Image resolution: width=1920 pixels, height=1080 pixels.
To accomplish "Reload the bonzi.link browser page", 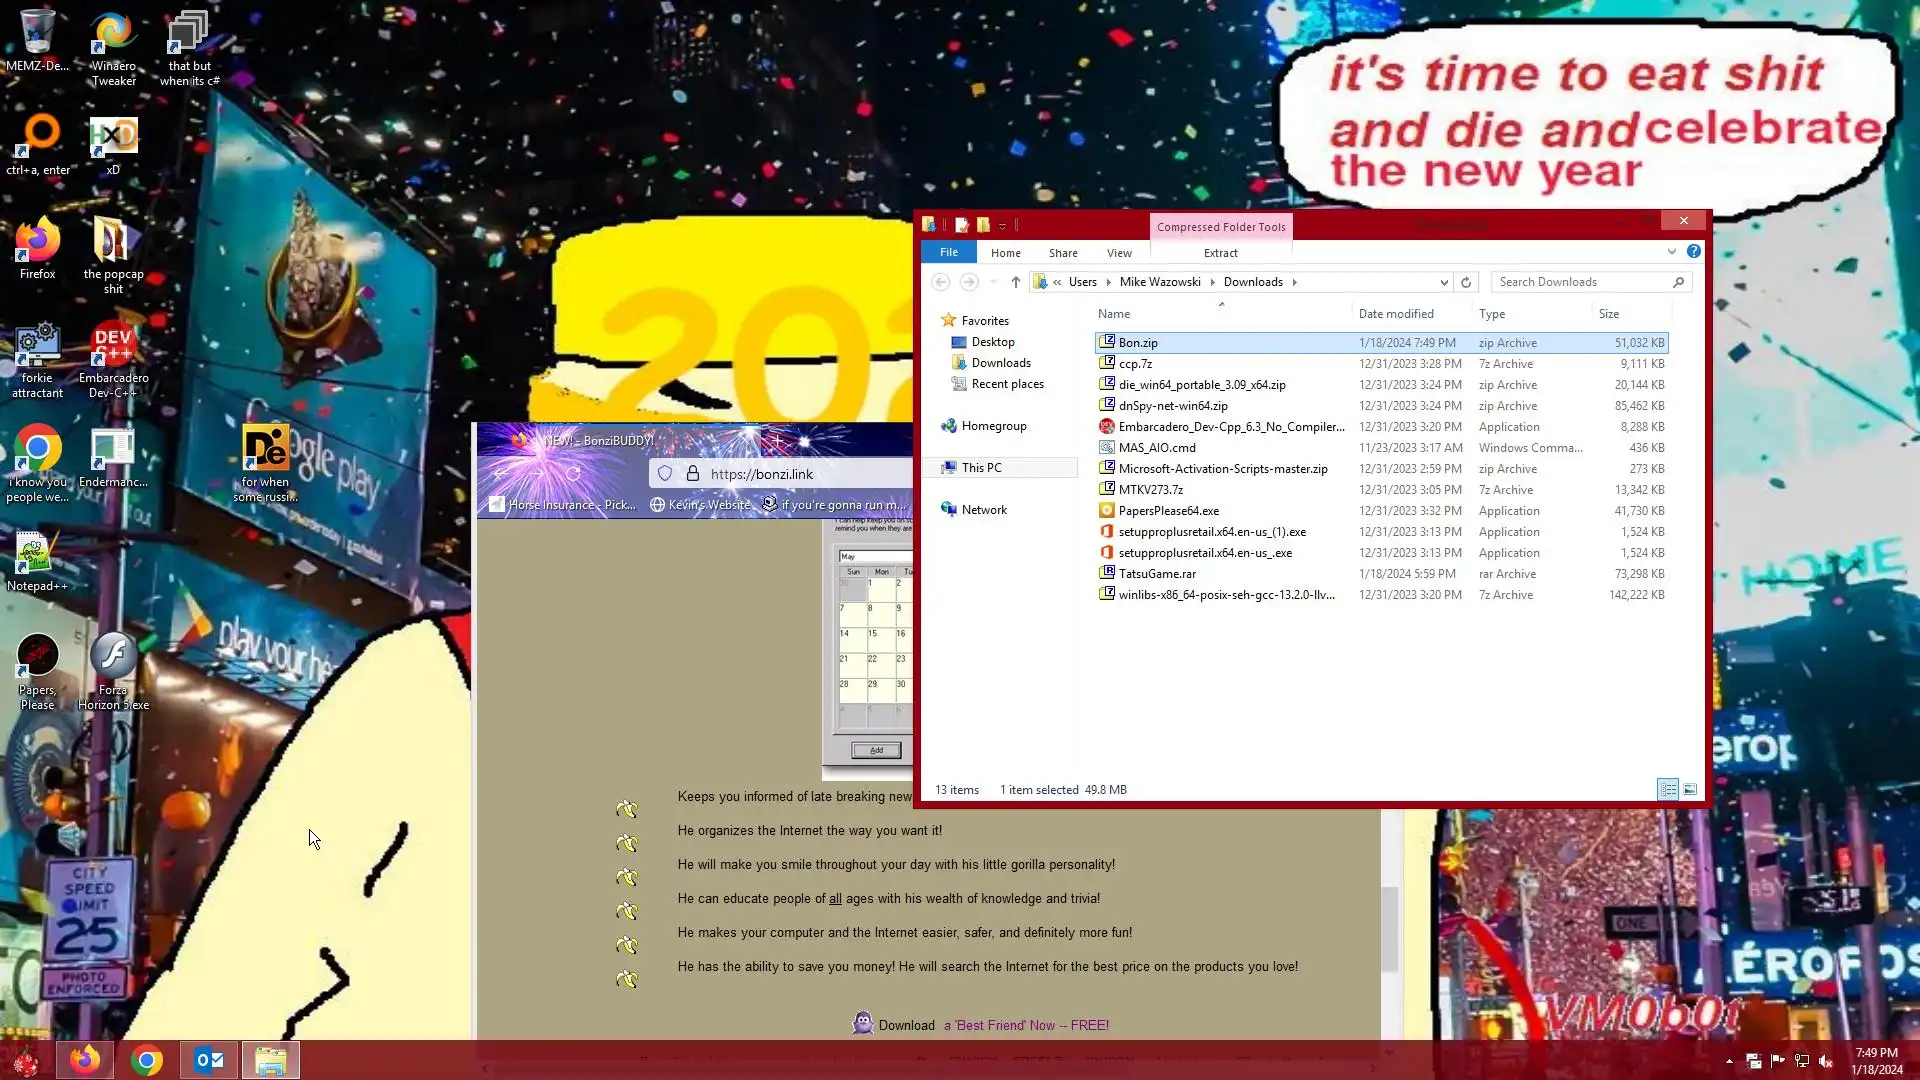I will coord(574,474).
